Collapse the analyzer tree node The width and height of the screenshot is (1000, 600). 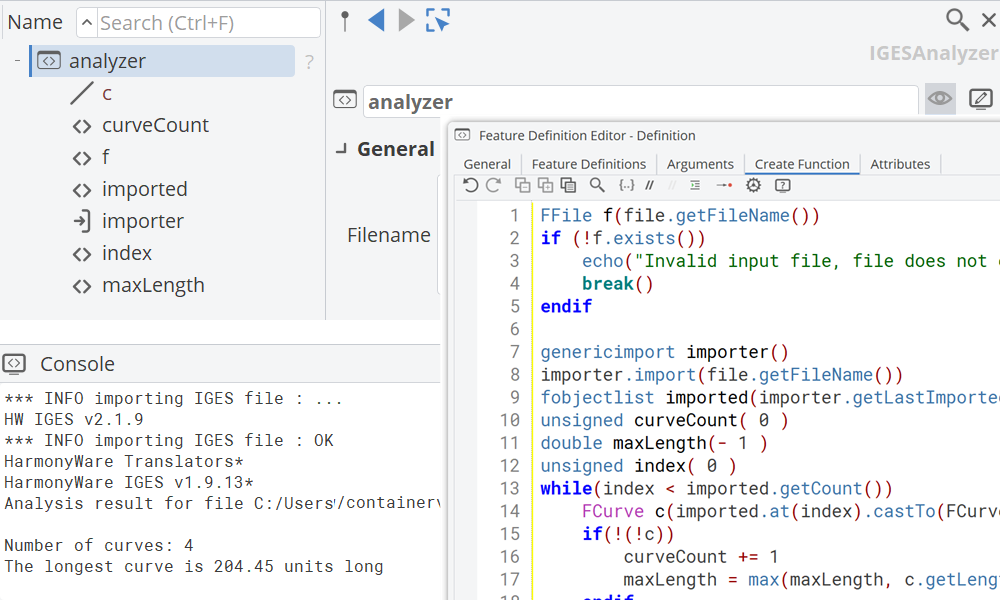click(x=17, y=61)
